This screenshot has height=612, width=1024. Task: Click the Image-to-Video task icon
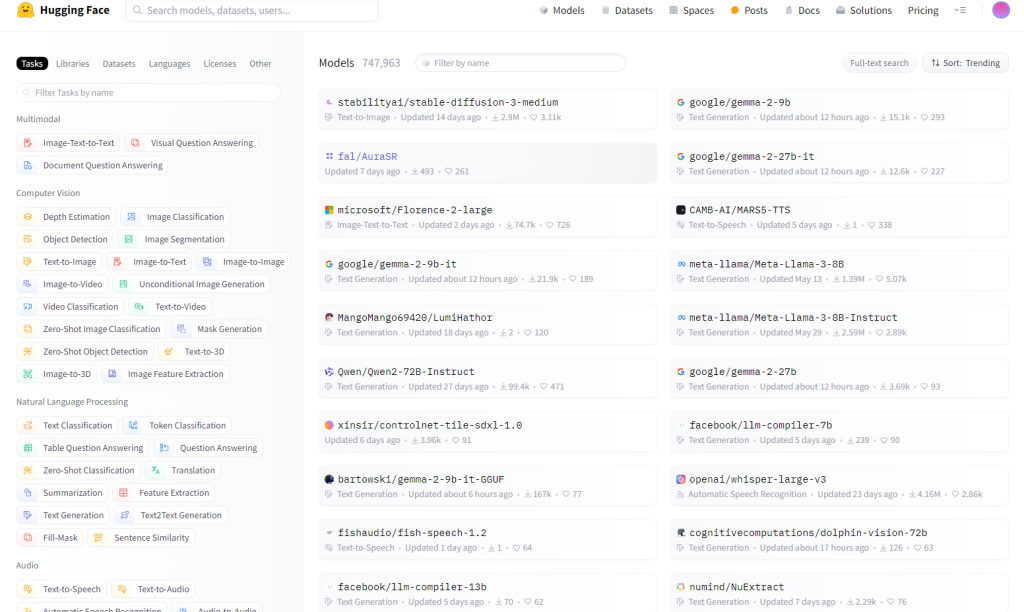[28, 284]
